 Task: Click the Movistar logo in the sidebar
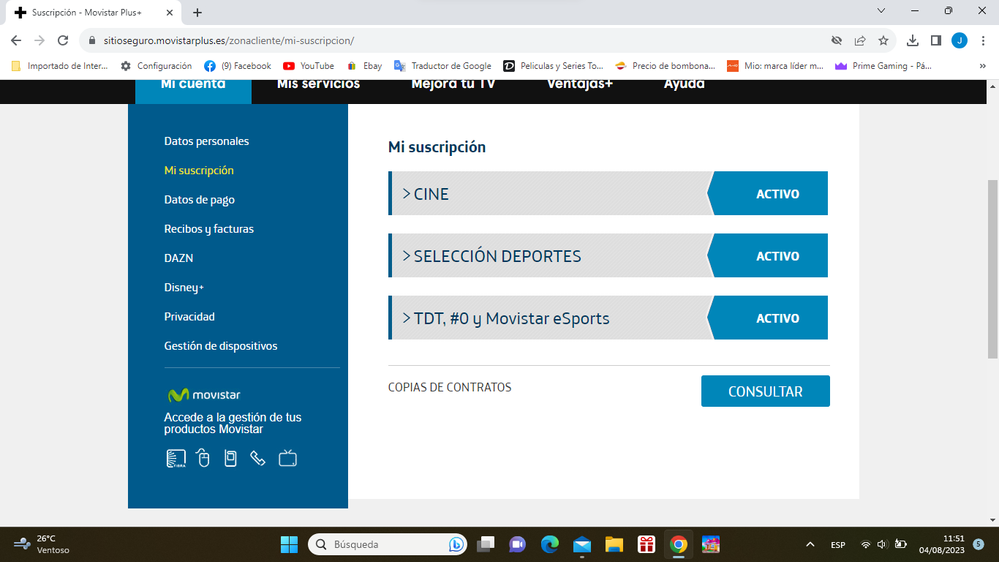click(204, 395)
